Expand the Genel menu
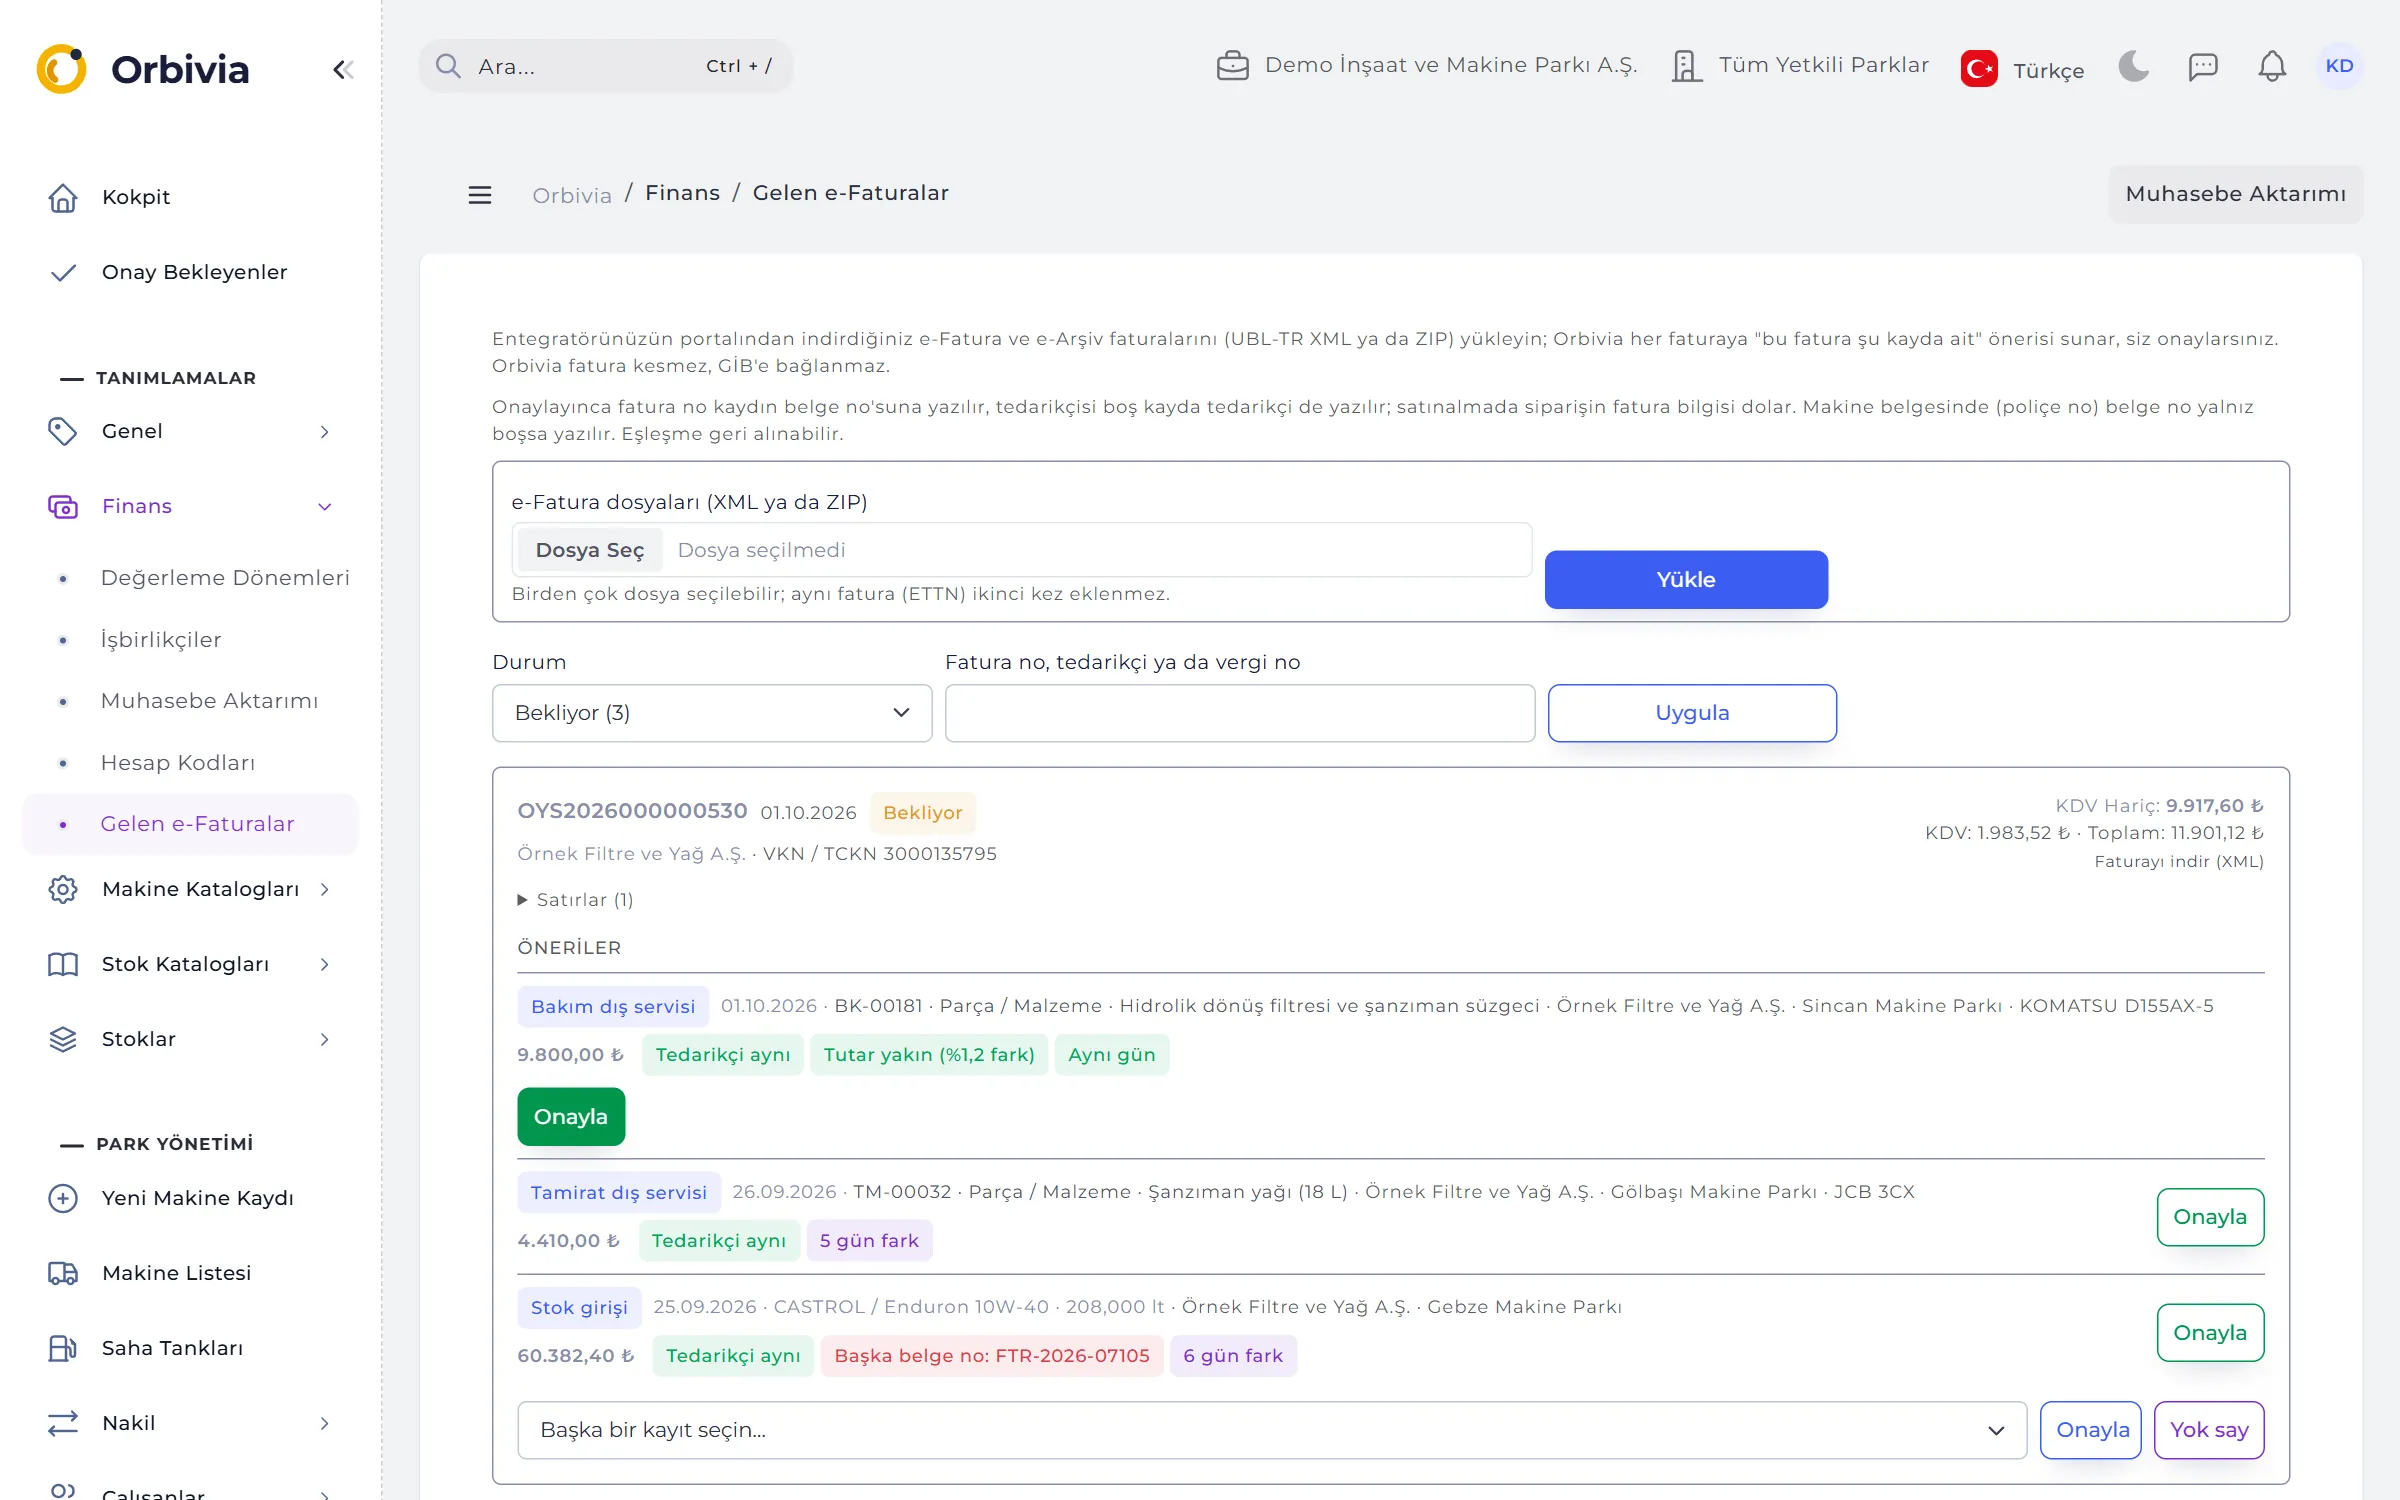Screen dimensions: 2400x1500 click(x=190, y=431)
